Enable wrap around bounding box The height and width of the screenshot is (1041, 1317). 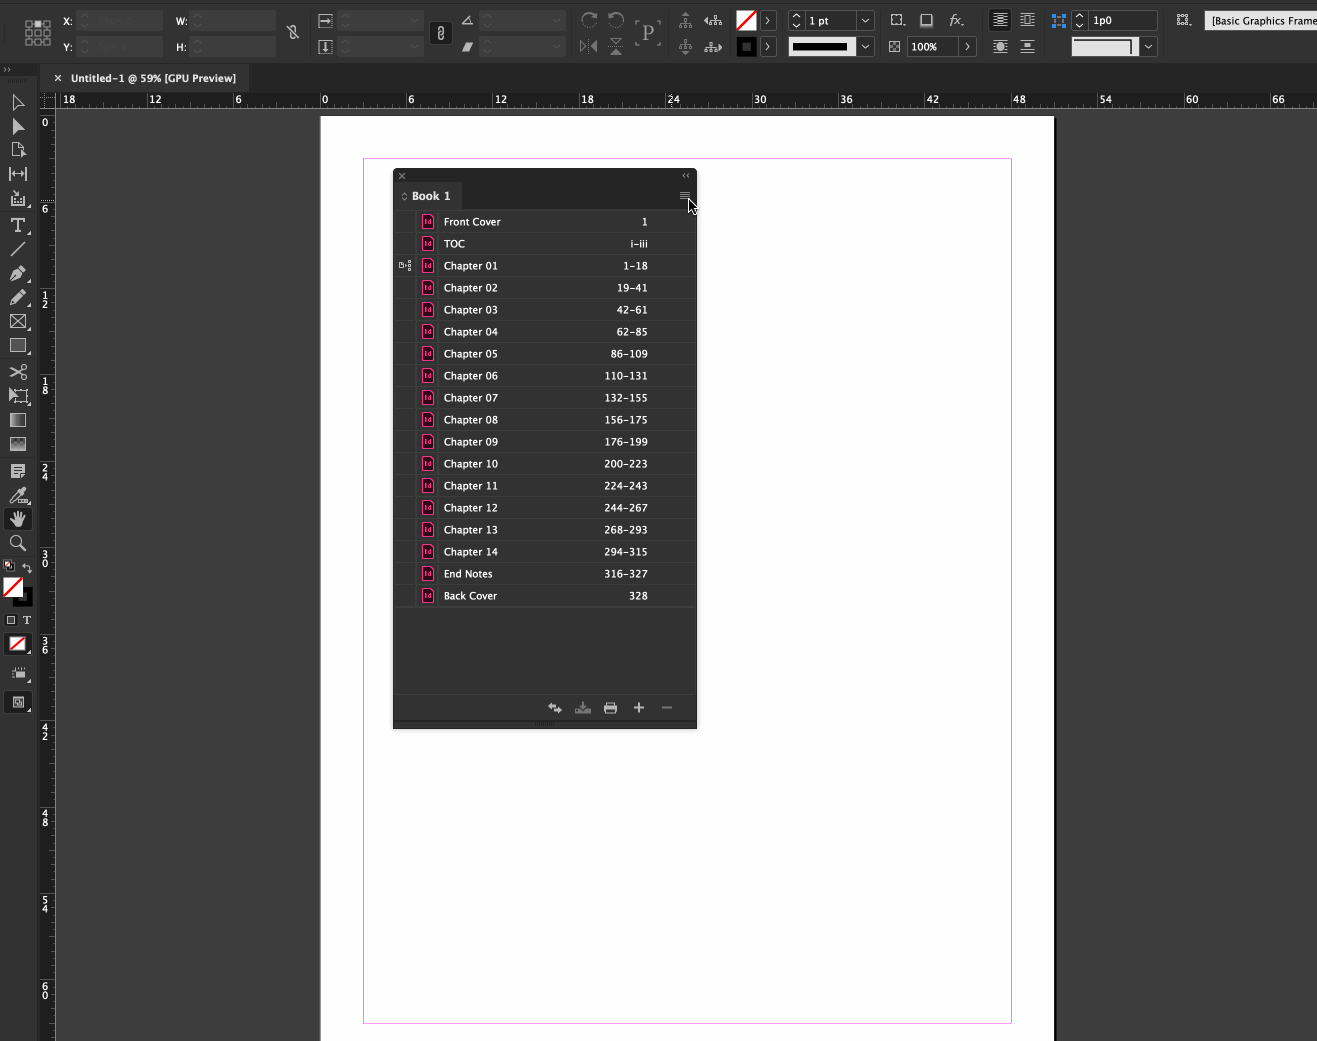click(x=1027, y=20)
